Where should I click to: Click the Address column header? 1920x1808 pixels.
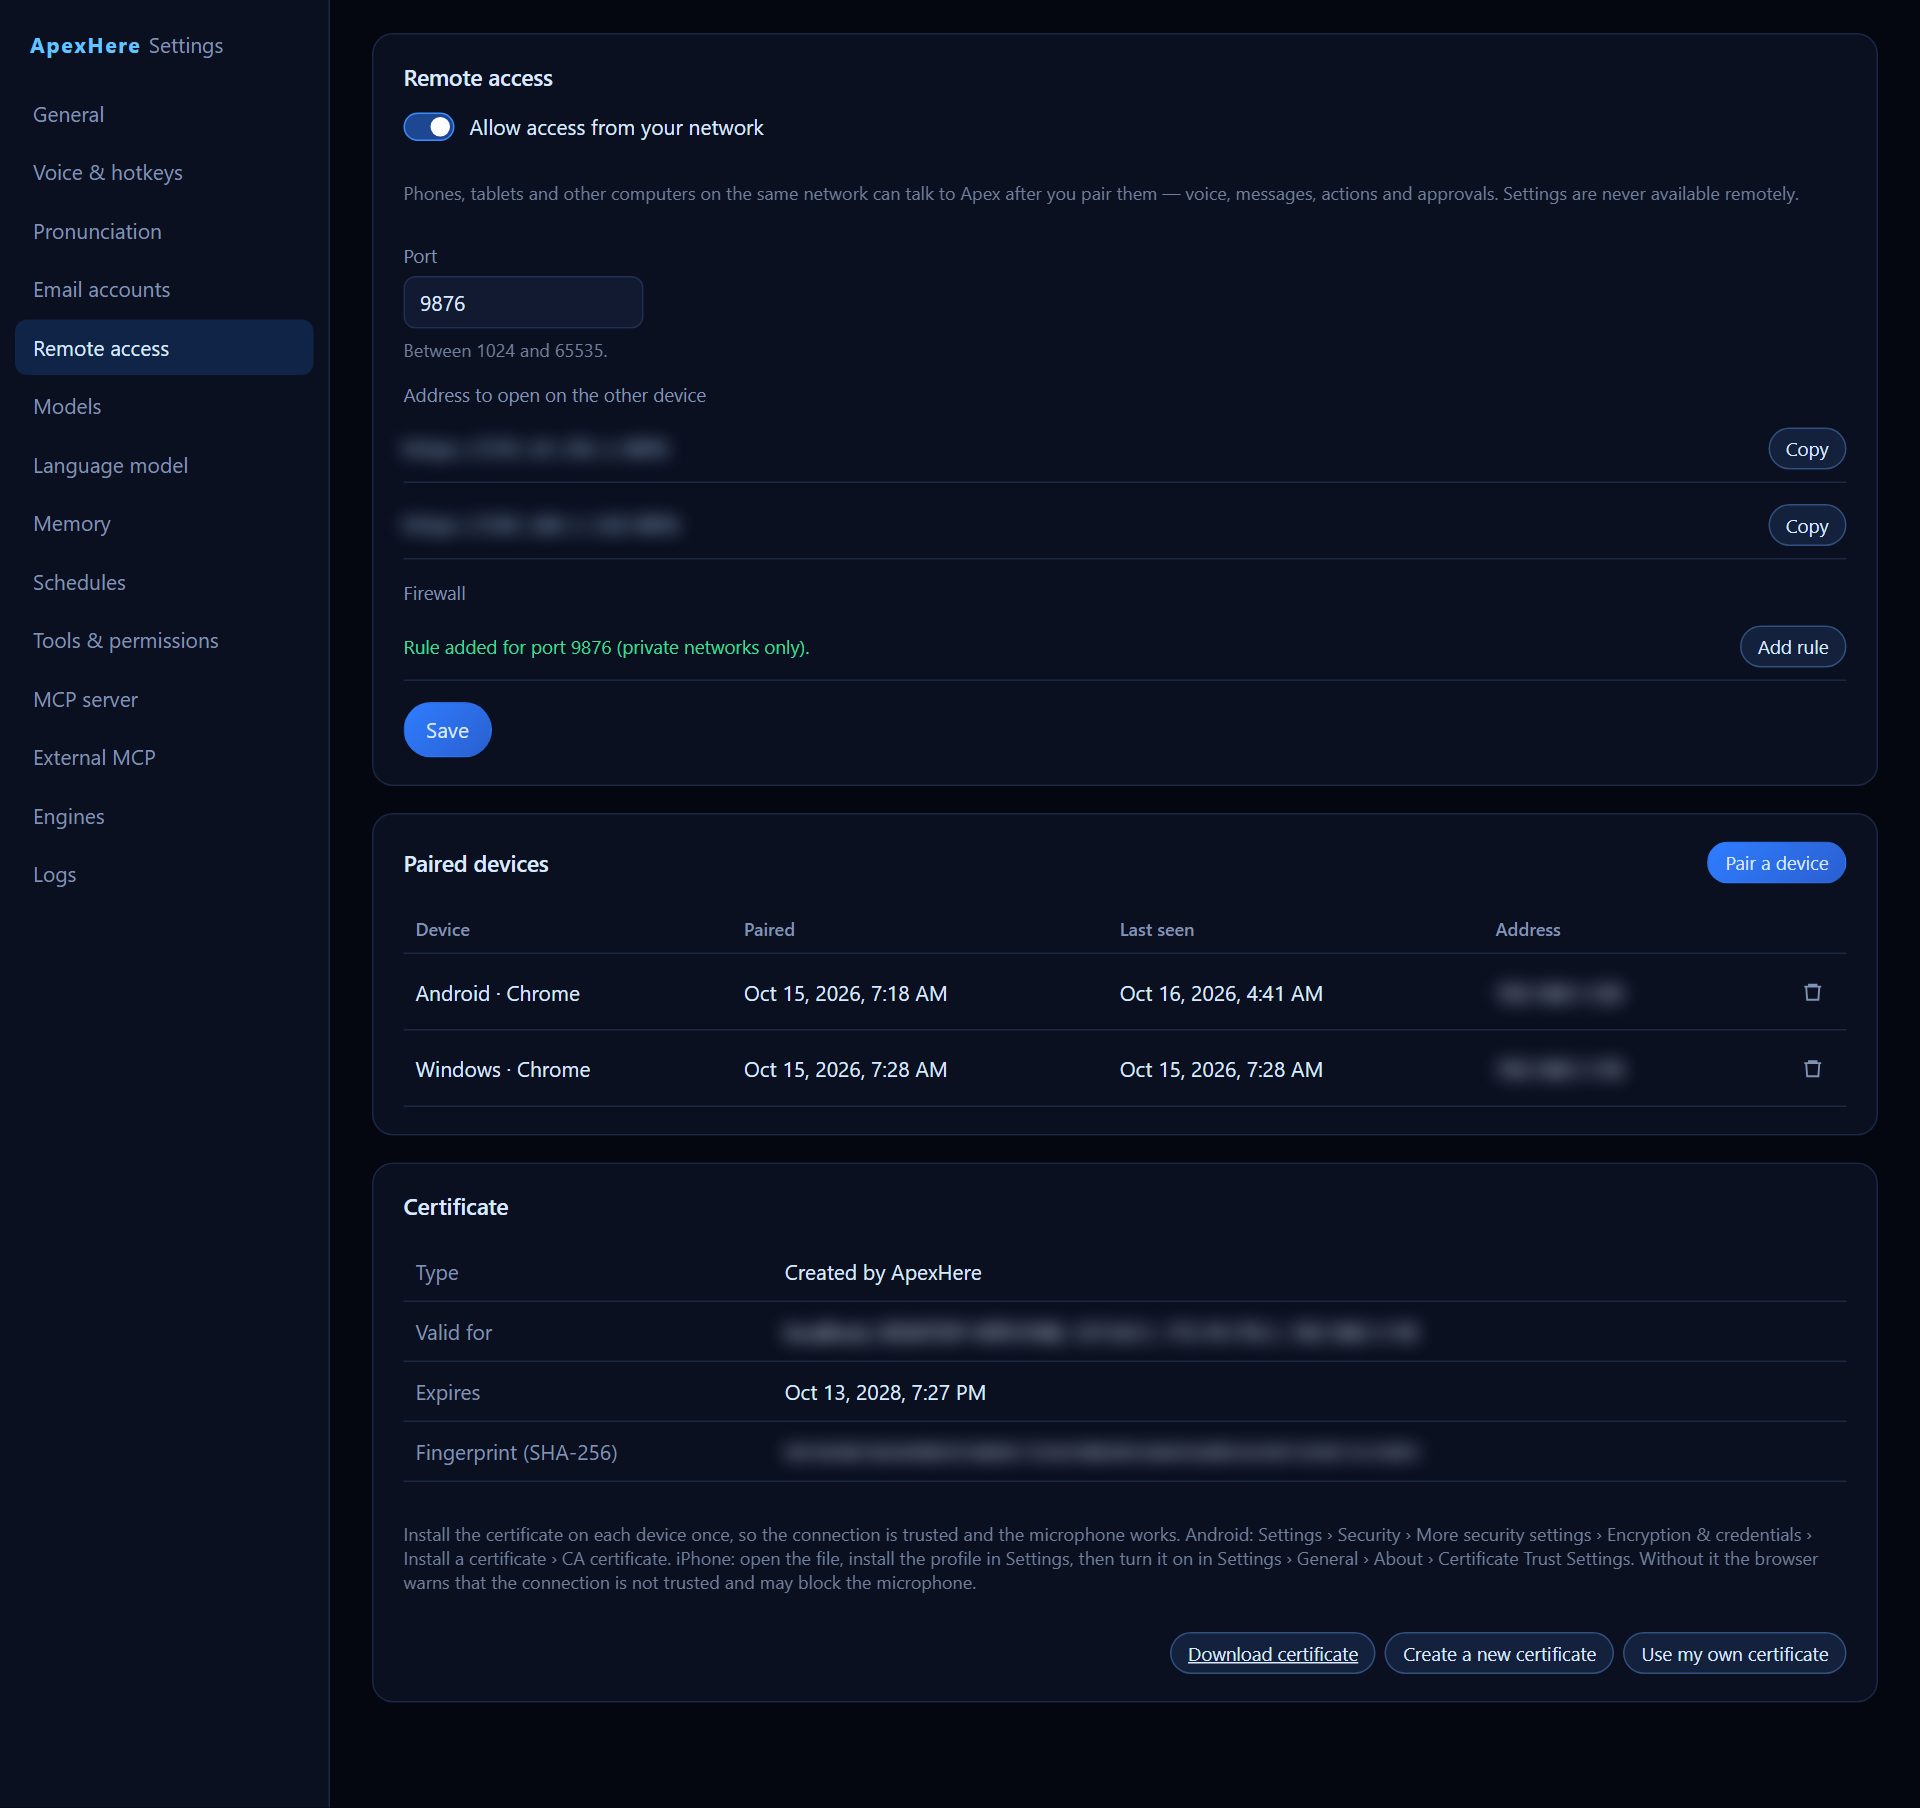click(x=1527, y=929)
